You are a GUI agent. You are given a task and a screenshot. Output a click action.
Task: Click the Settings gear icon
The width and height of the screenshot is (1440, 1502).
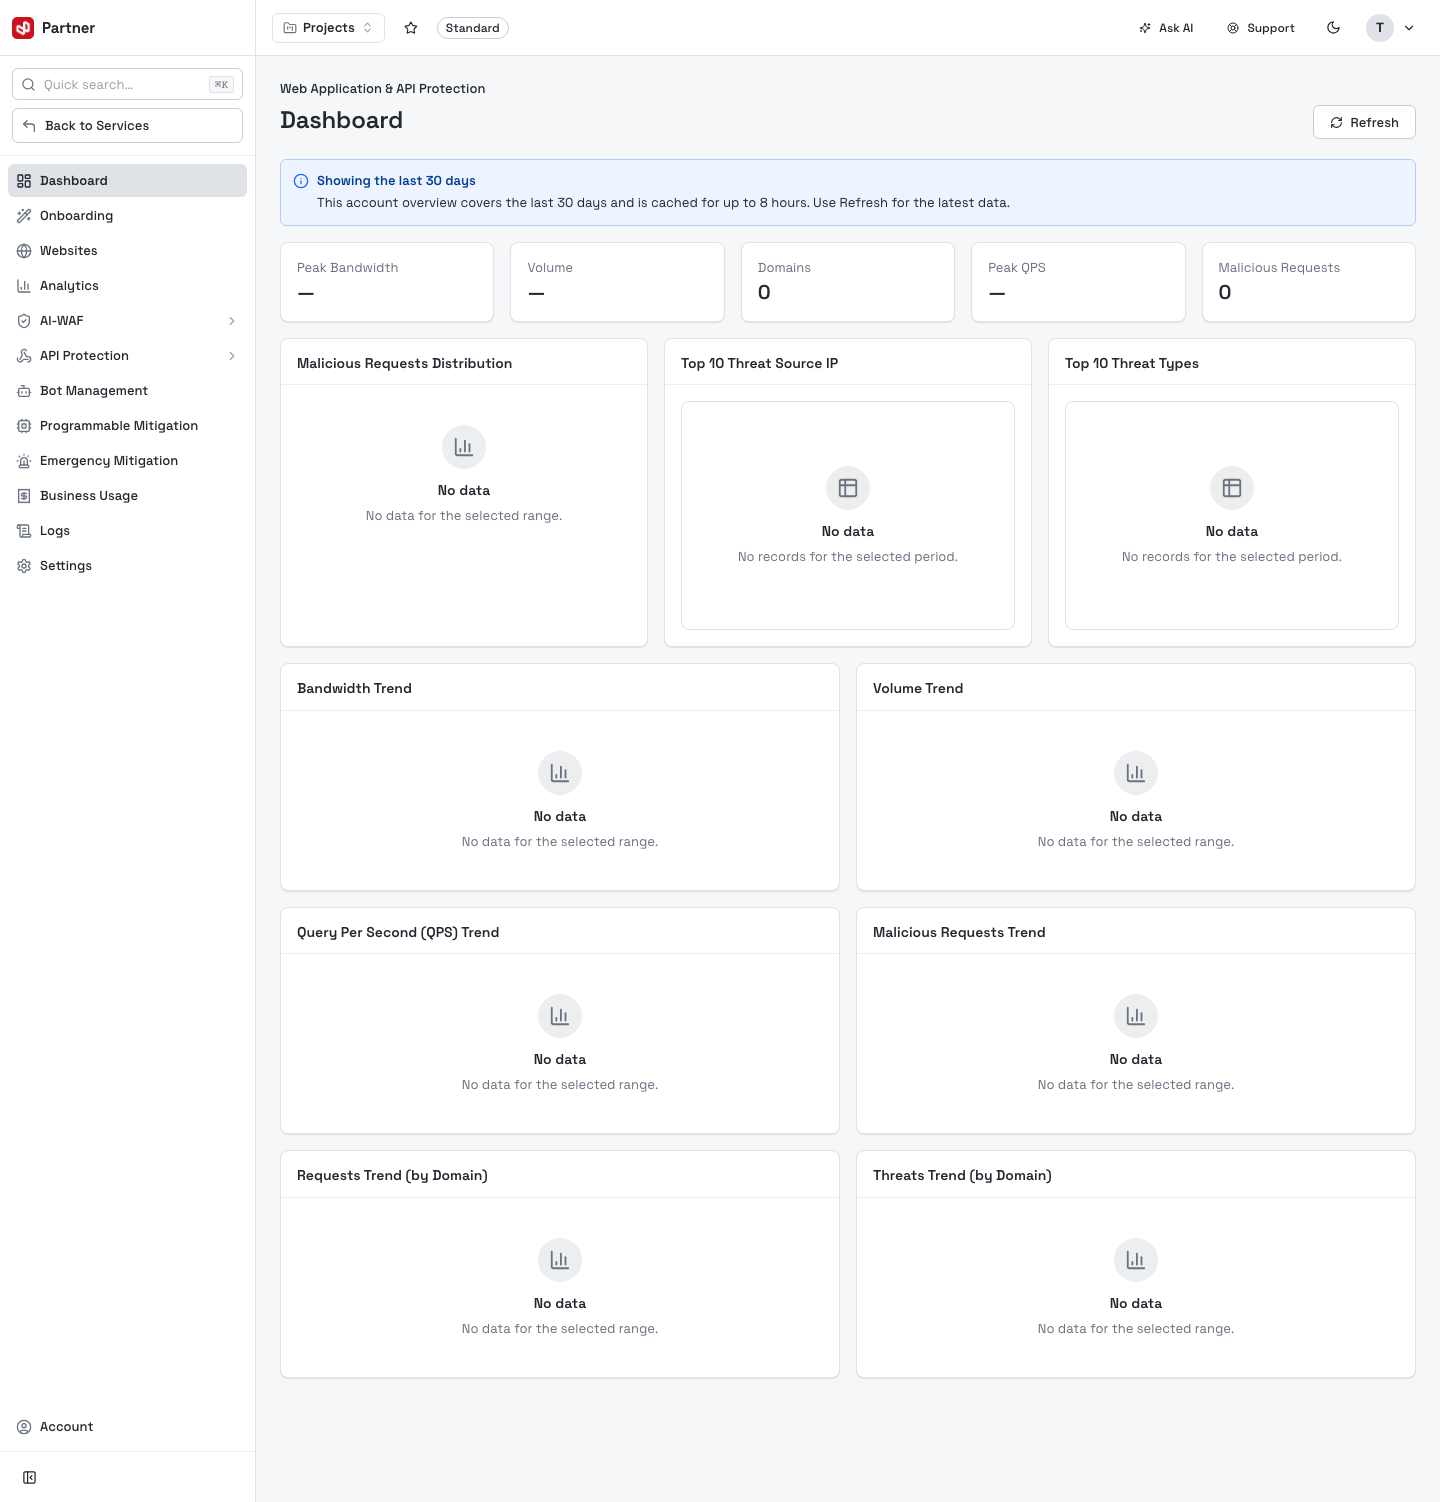(24, 566)
